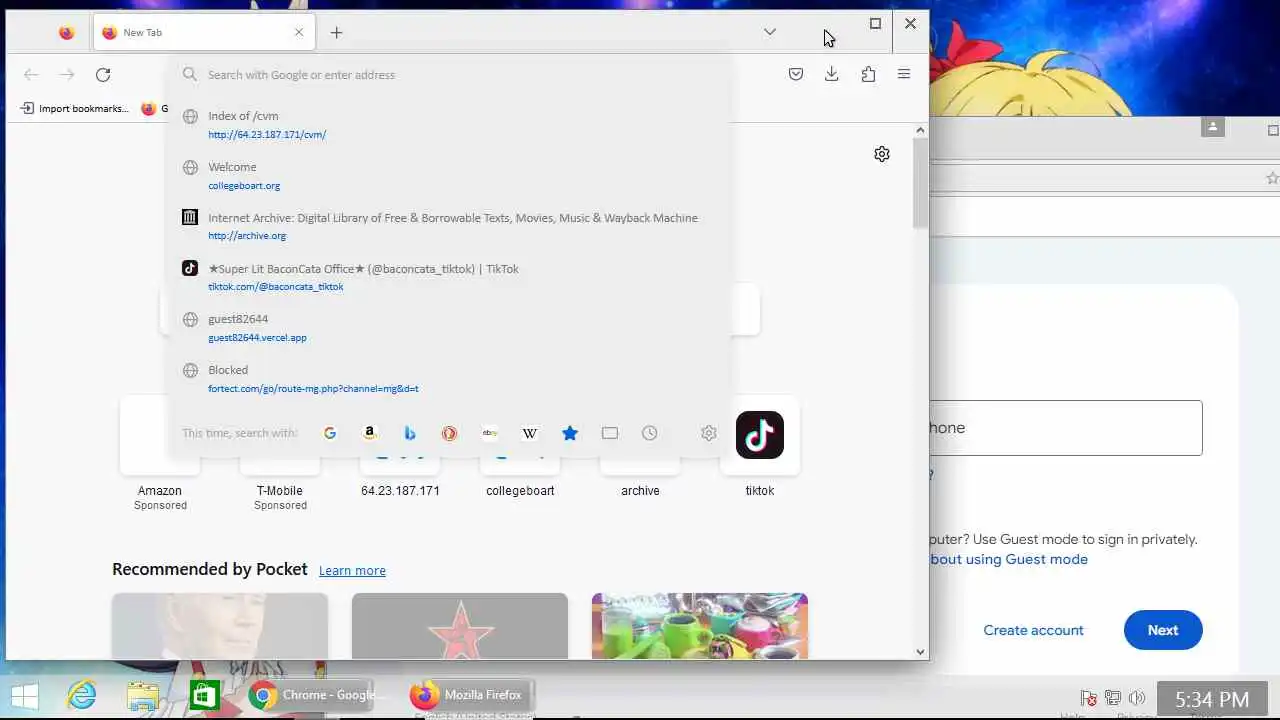Image resolution: width=1280 pixels, height=720 pixels.
Task: Search with Wikipedia engine icon
Action: [x=530, y=433]
